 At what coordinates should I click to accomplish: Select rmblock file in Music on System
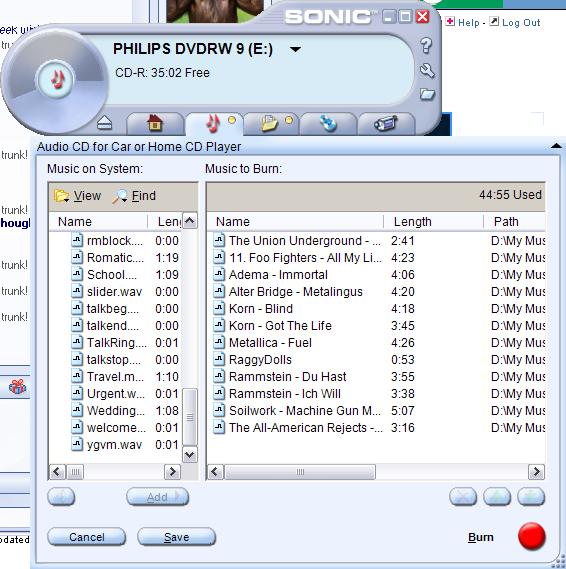tap(115, 241)
